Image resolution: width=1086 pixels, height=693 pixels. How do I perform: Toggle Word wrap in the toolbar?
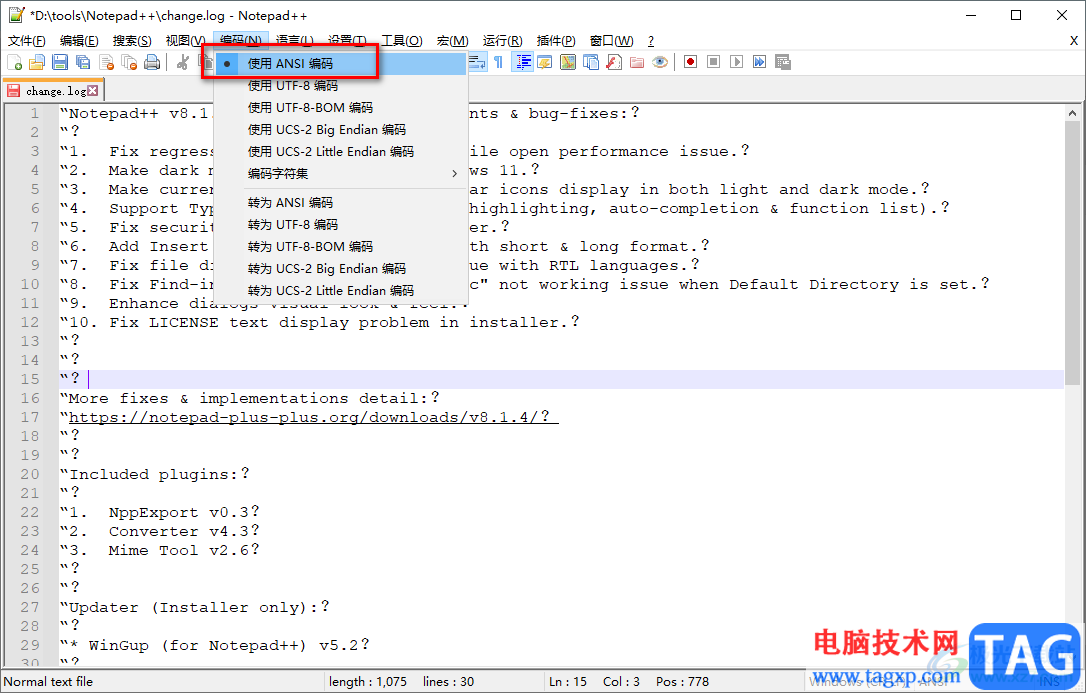[477, 62]
